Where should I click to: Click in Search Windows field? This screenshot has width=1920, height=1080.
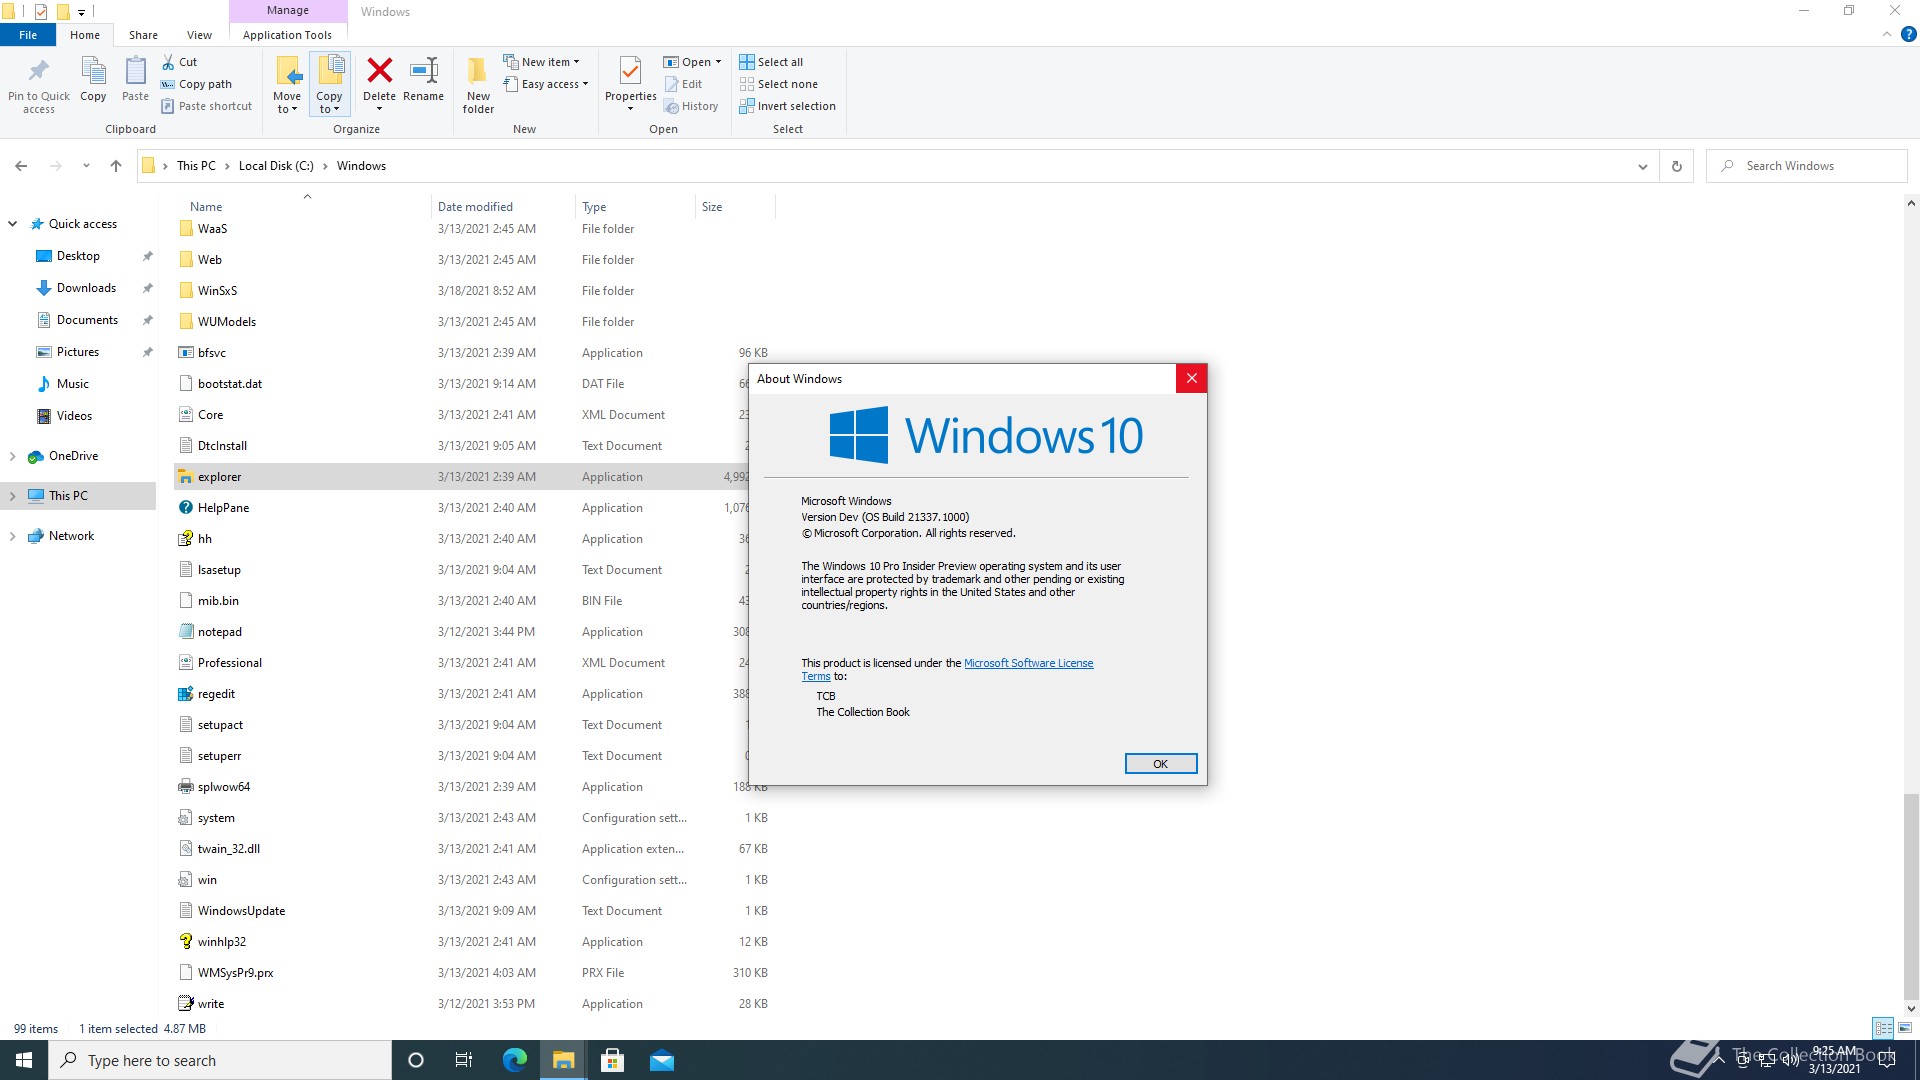(1806, 166)
